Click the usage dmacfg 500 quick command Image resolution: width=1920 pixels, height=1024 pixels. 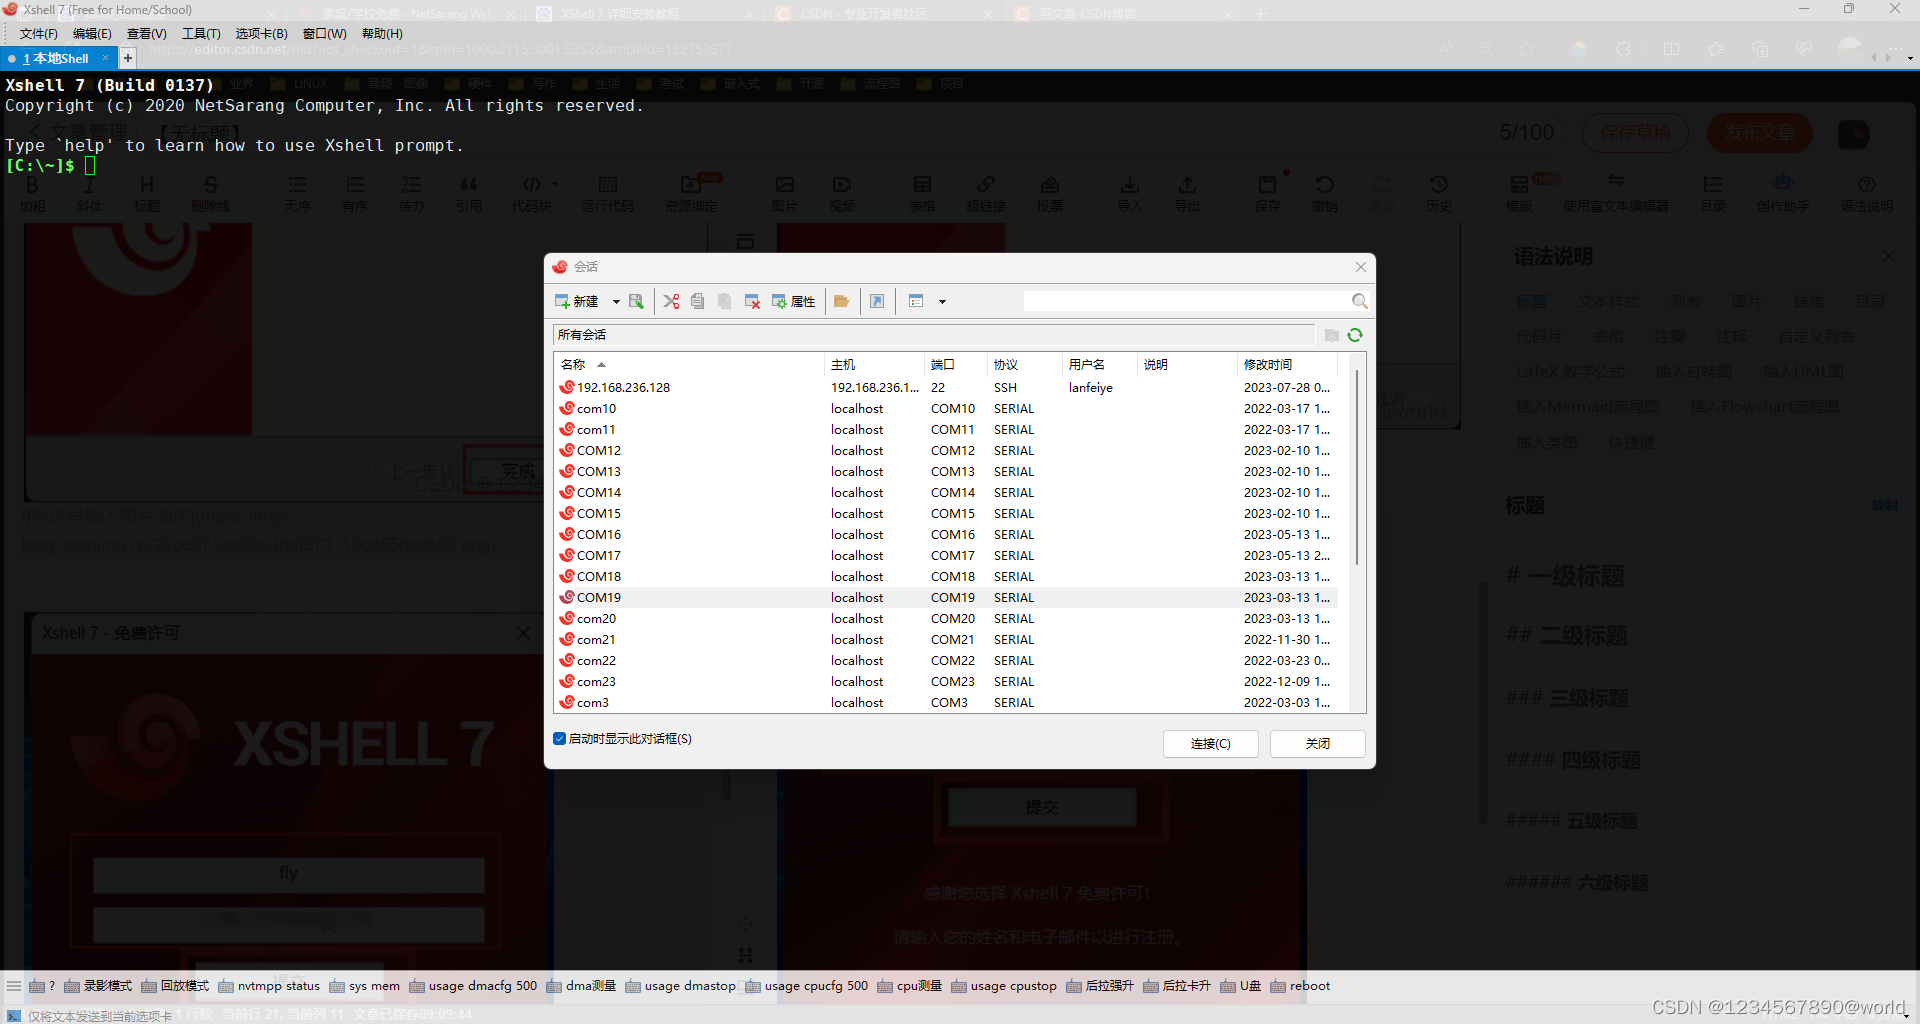(473, 986)
